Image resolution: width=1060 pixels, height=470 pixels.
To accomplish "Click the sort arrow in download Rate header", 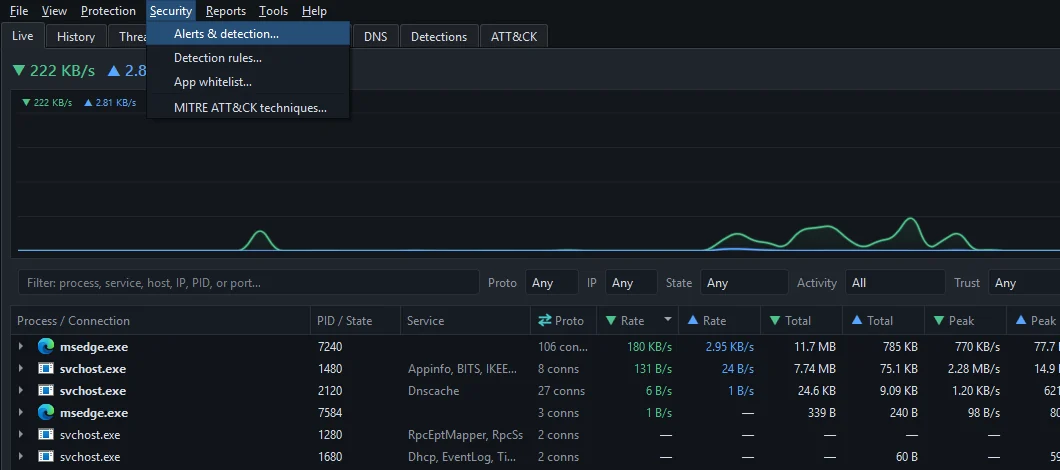I will point(668,320).
